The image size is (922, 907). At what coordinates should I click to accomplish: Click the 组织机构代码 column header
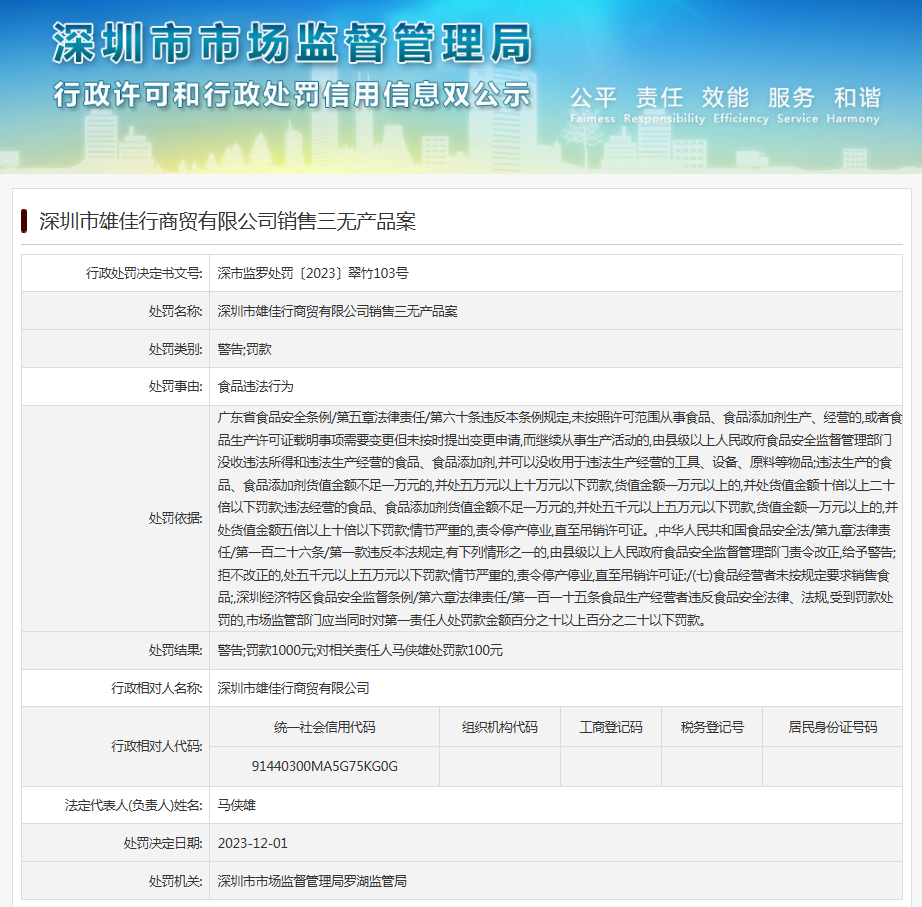(x=500, y=728)
